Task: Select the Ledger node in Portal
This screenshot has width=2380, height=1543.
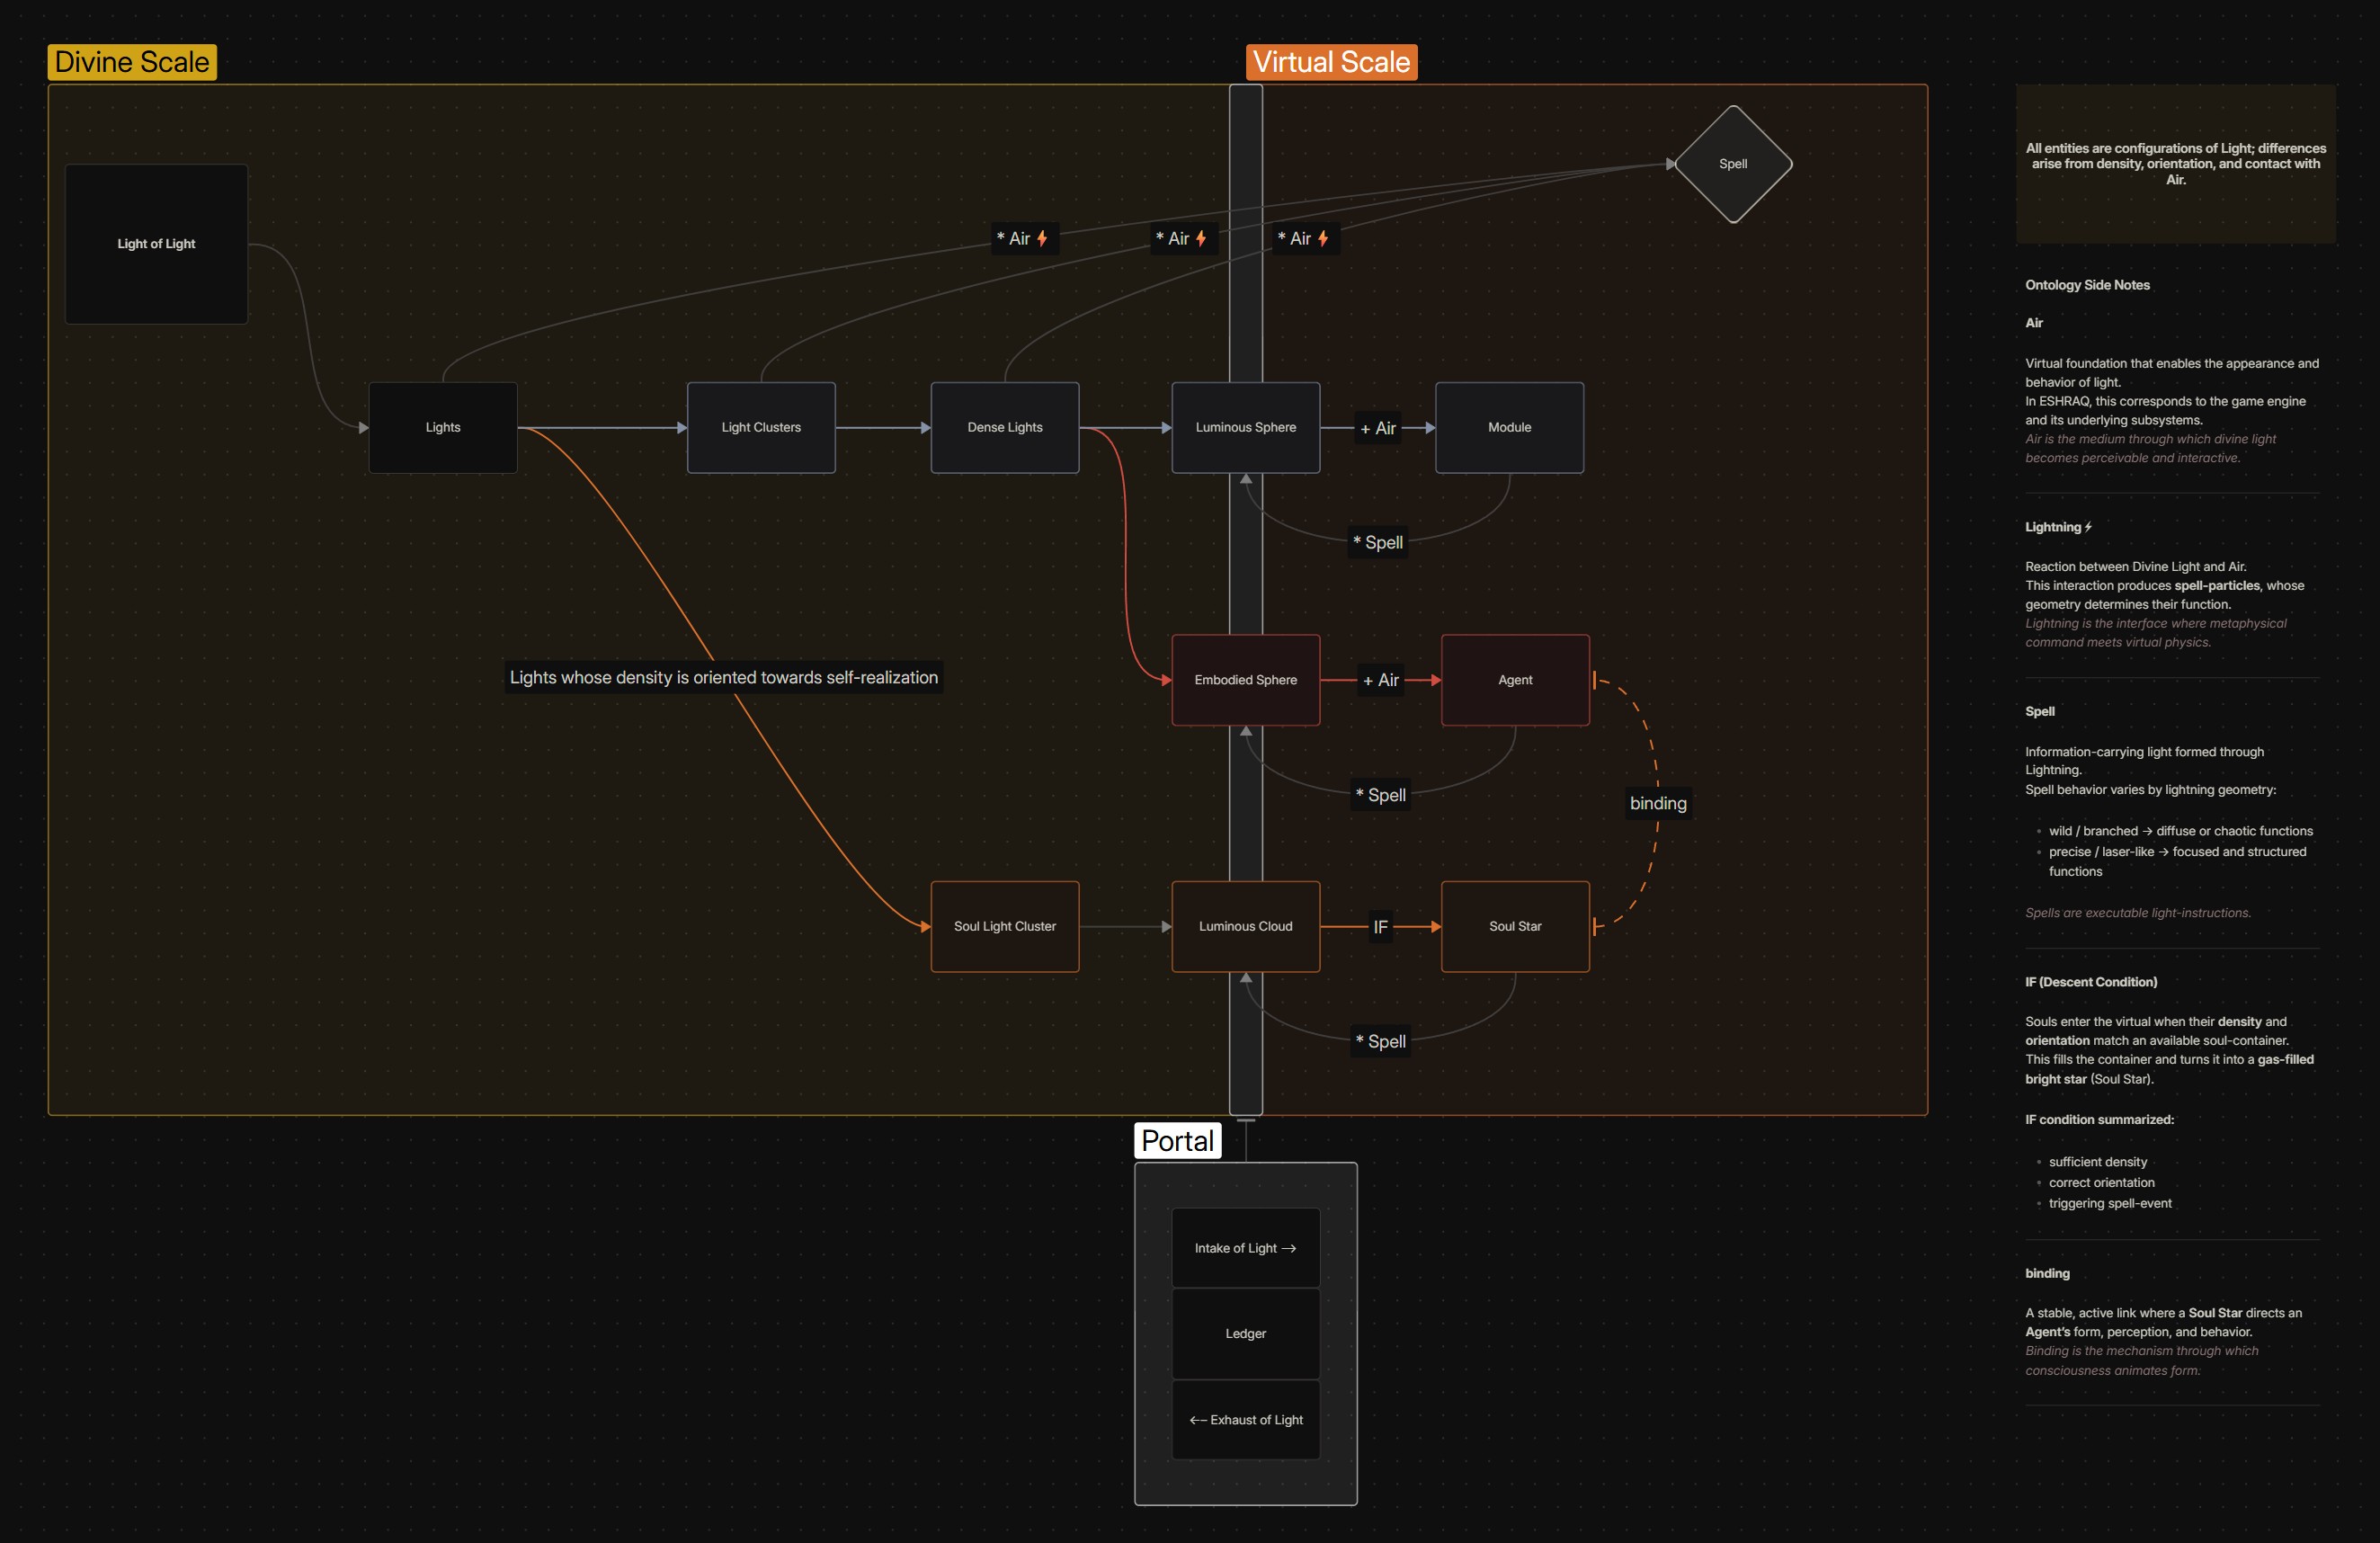Action: [x=1245, y=1333]
